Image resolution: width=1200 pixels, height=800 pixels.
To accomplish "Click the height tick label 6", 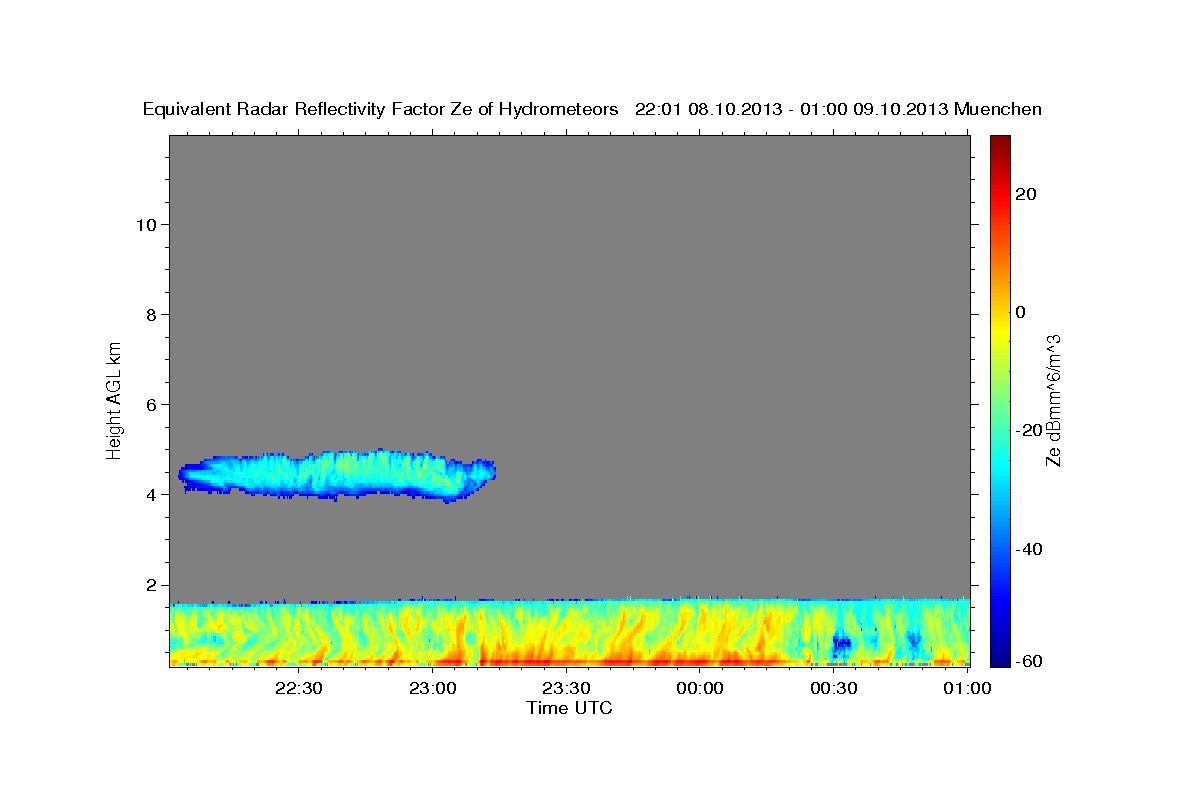I will pyautogui.click(x=150, y=404).
